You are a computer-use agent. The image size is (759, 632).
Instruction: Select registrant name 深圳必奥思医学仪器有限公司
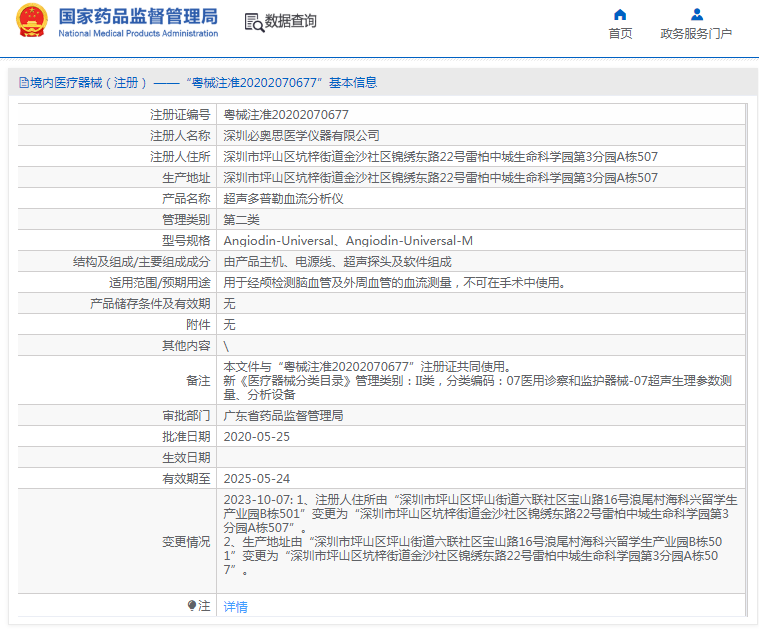point(301,135)
